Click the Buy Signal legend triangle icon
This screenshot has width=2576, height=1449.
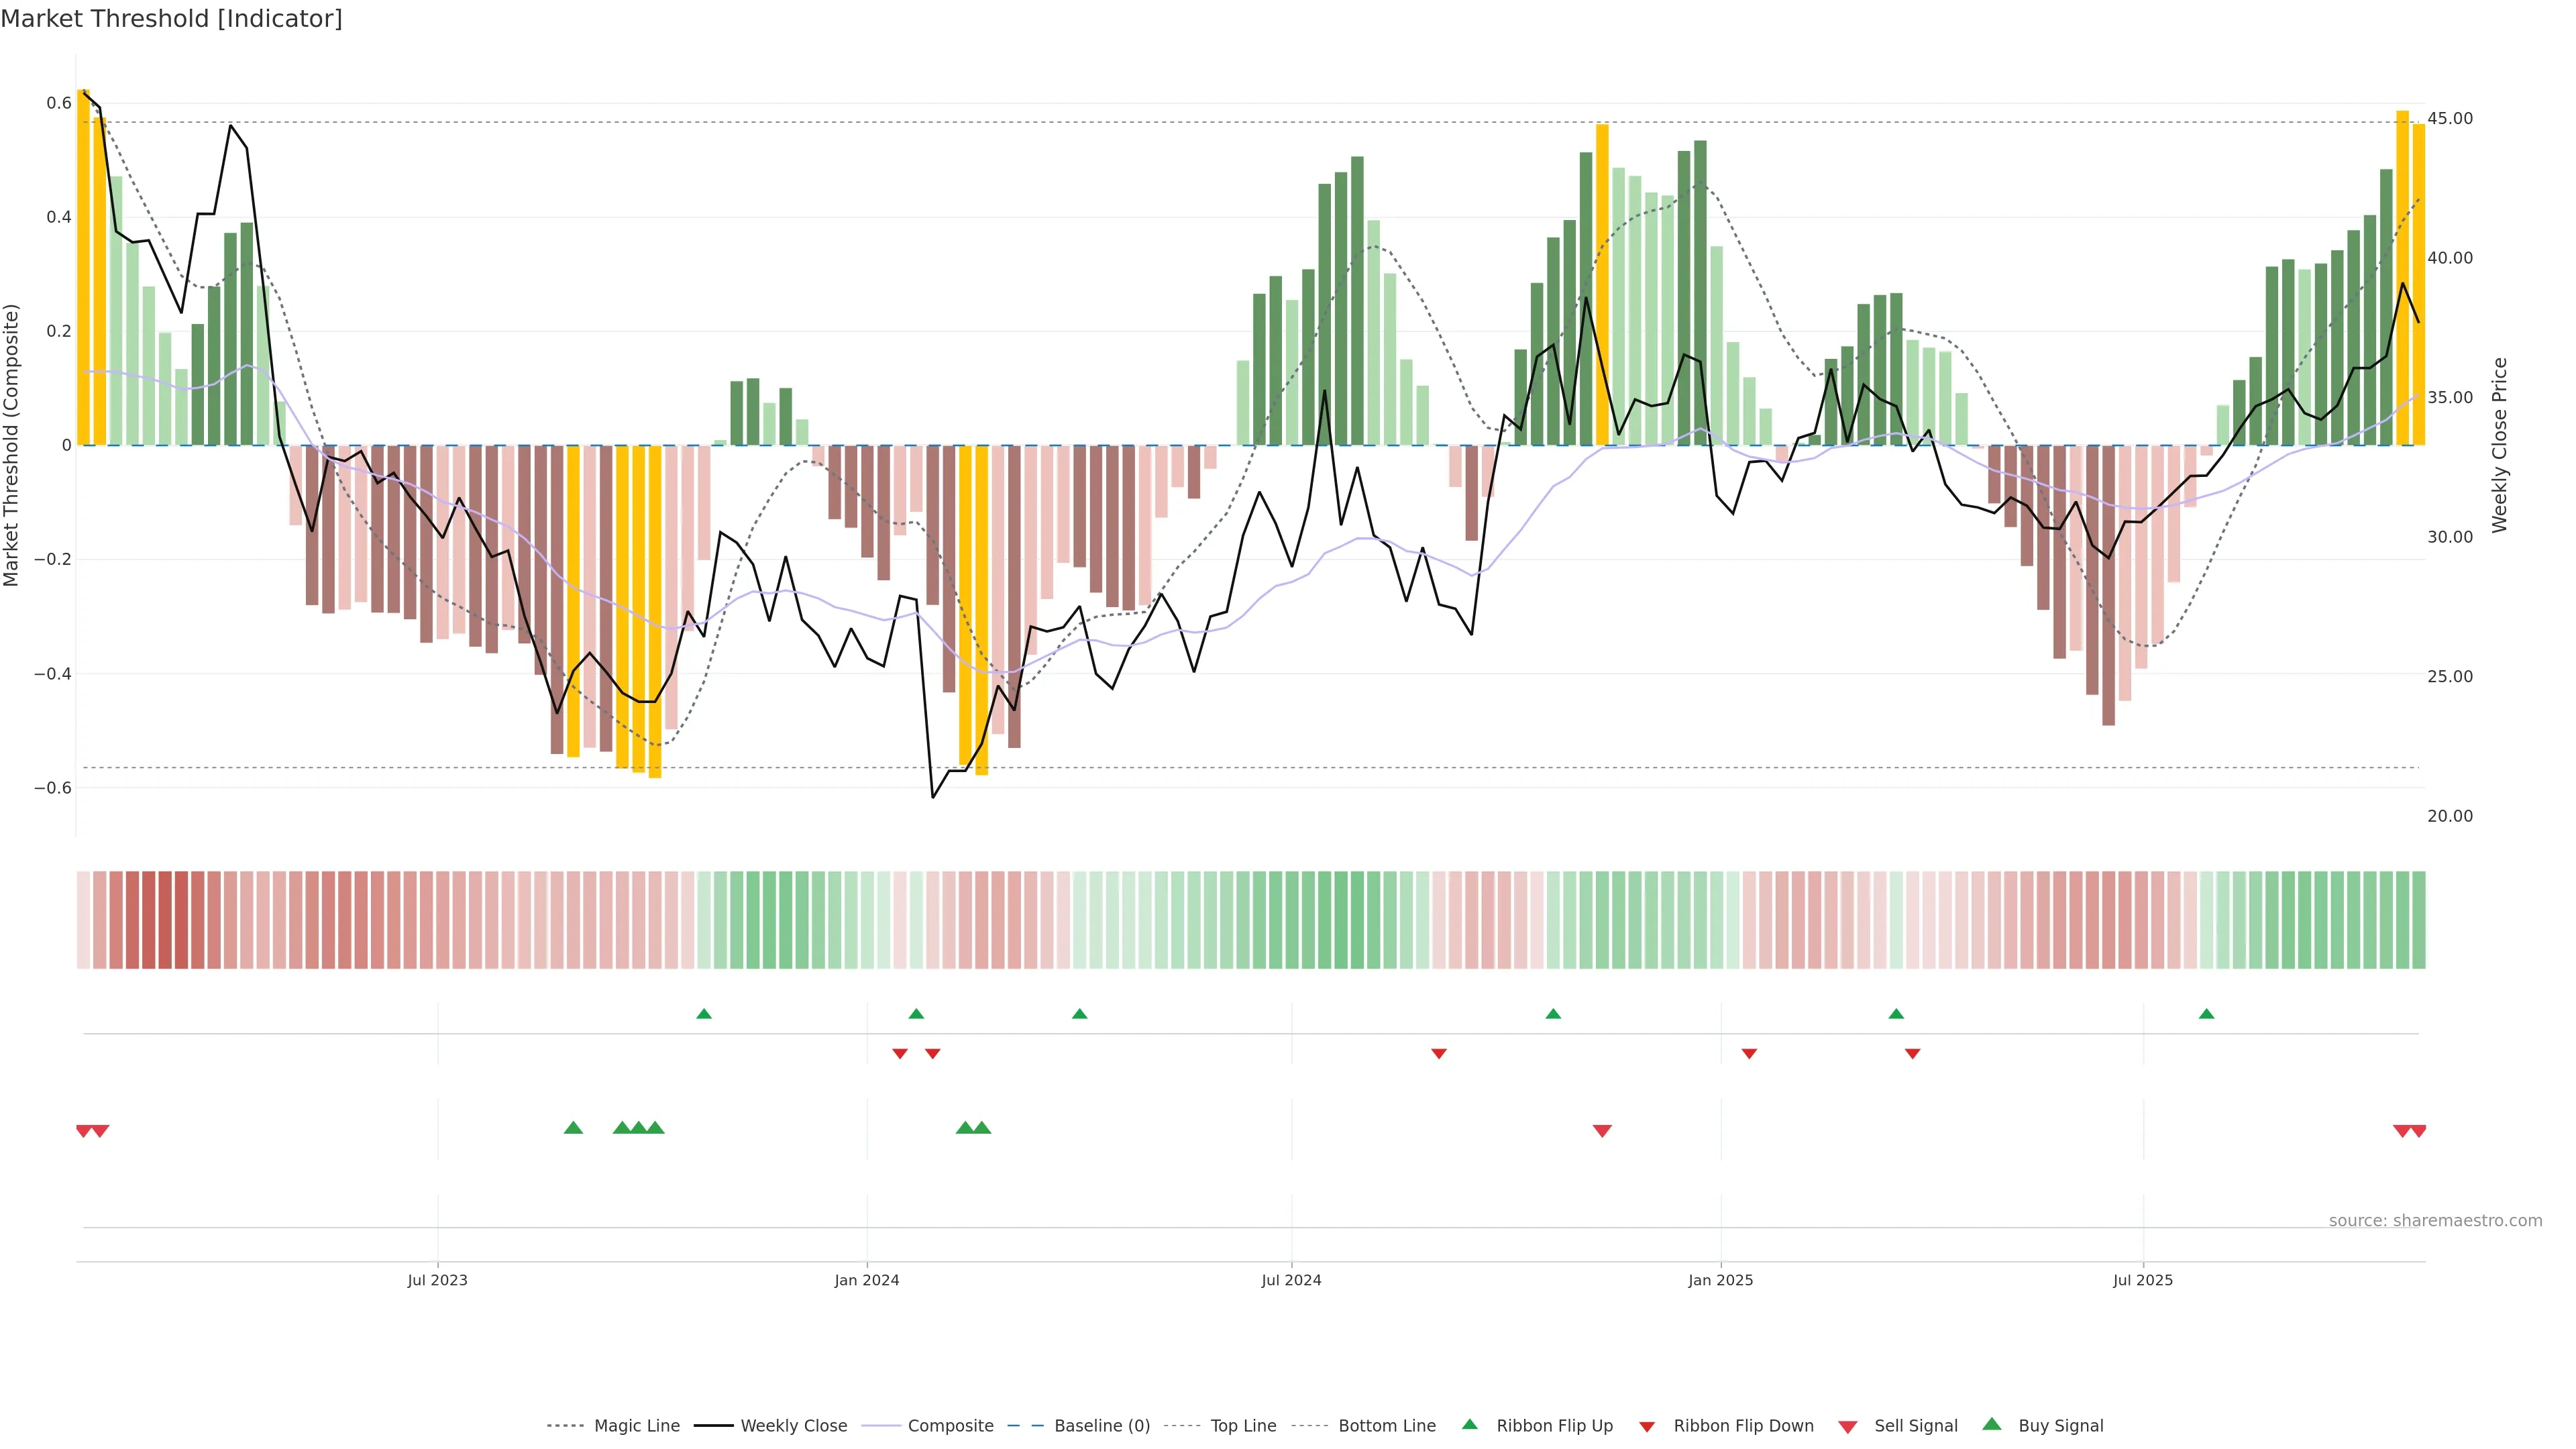click(1992, 1424)
